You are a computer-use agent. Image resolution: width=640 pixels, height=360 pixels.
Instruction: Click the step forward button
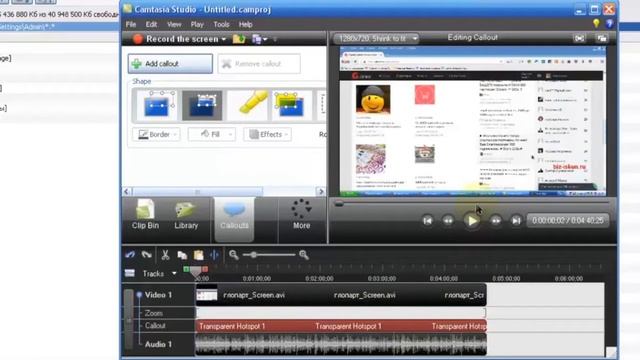point(496,221)
